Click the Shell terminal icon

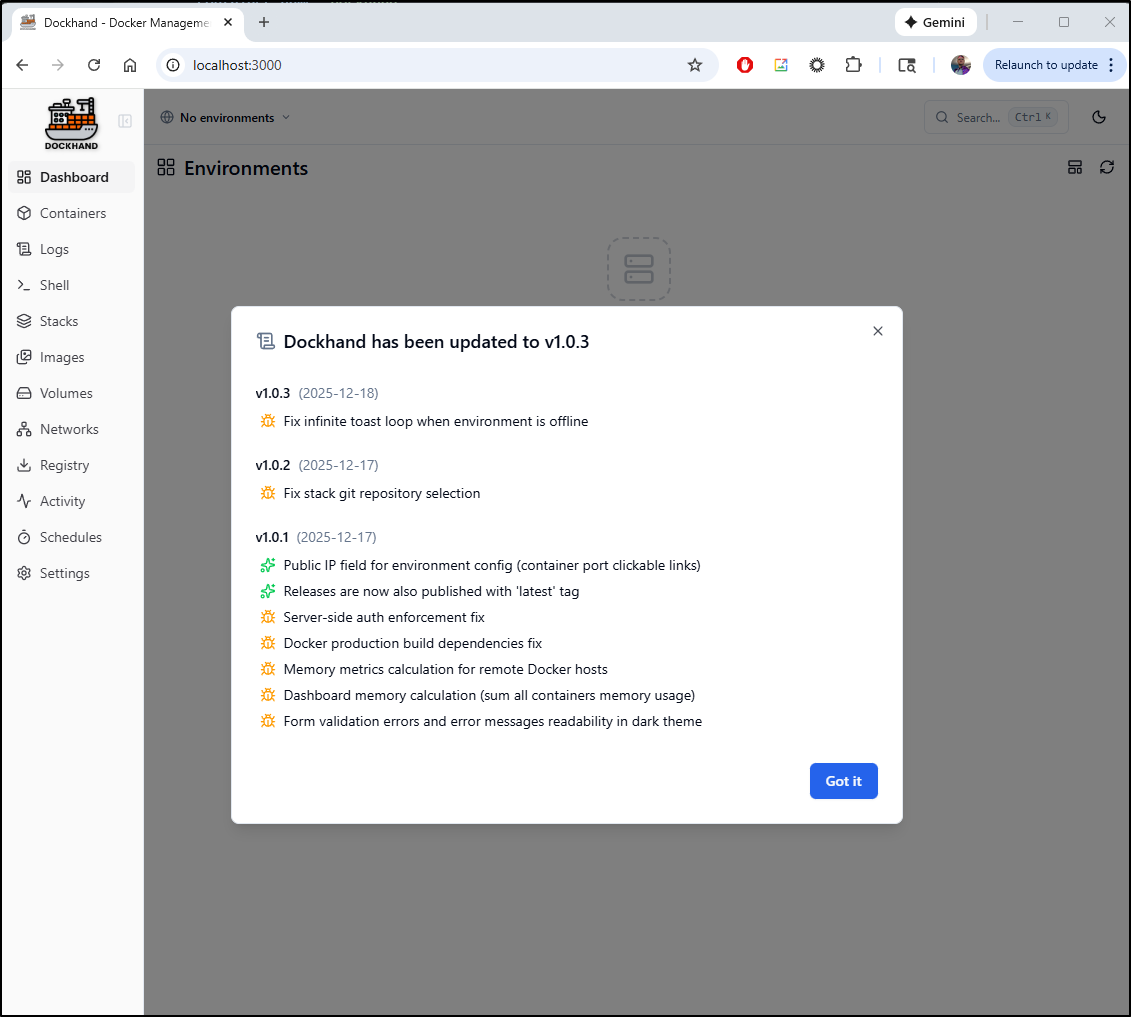(x=24, y=285)
